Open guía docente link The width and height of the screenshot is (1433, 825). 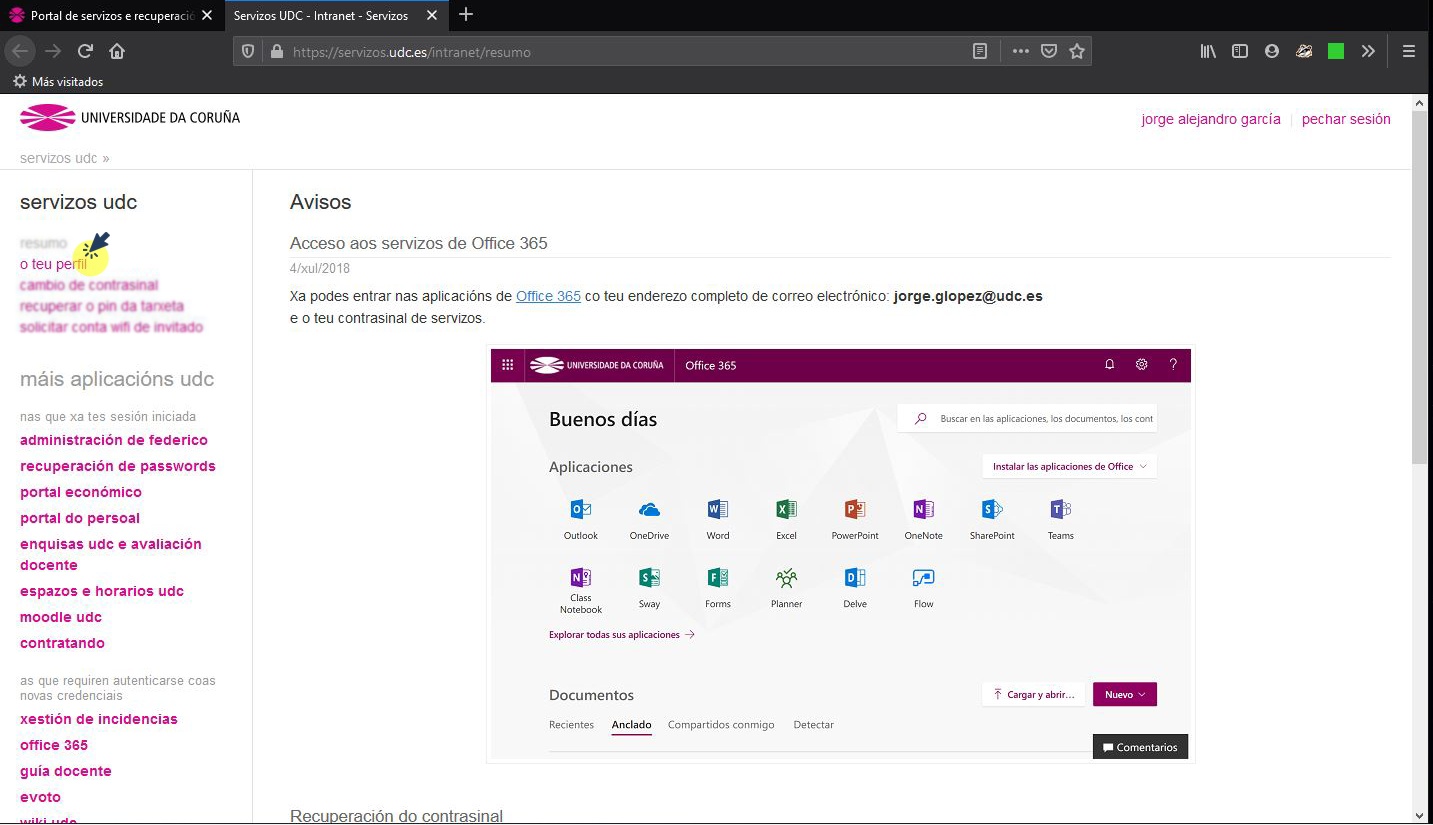(x=66, y=771)
